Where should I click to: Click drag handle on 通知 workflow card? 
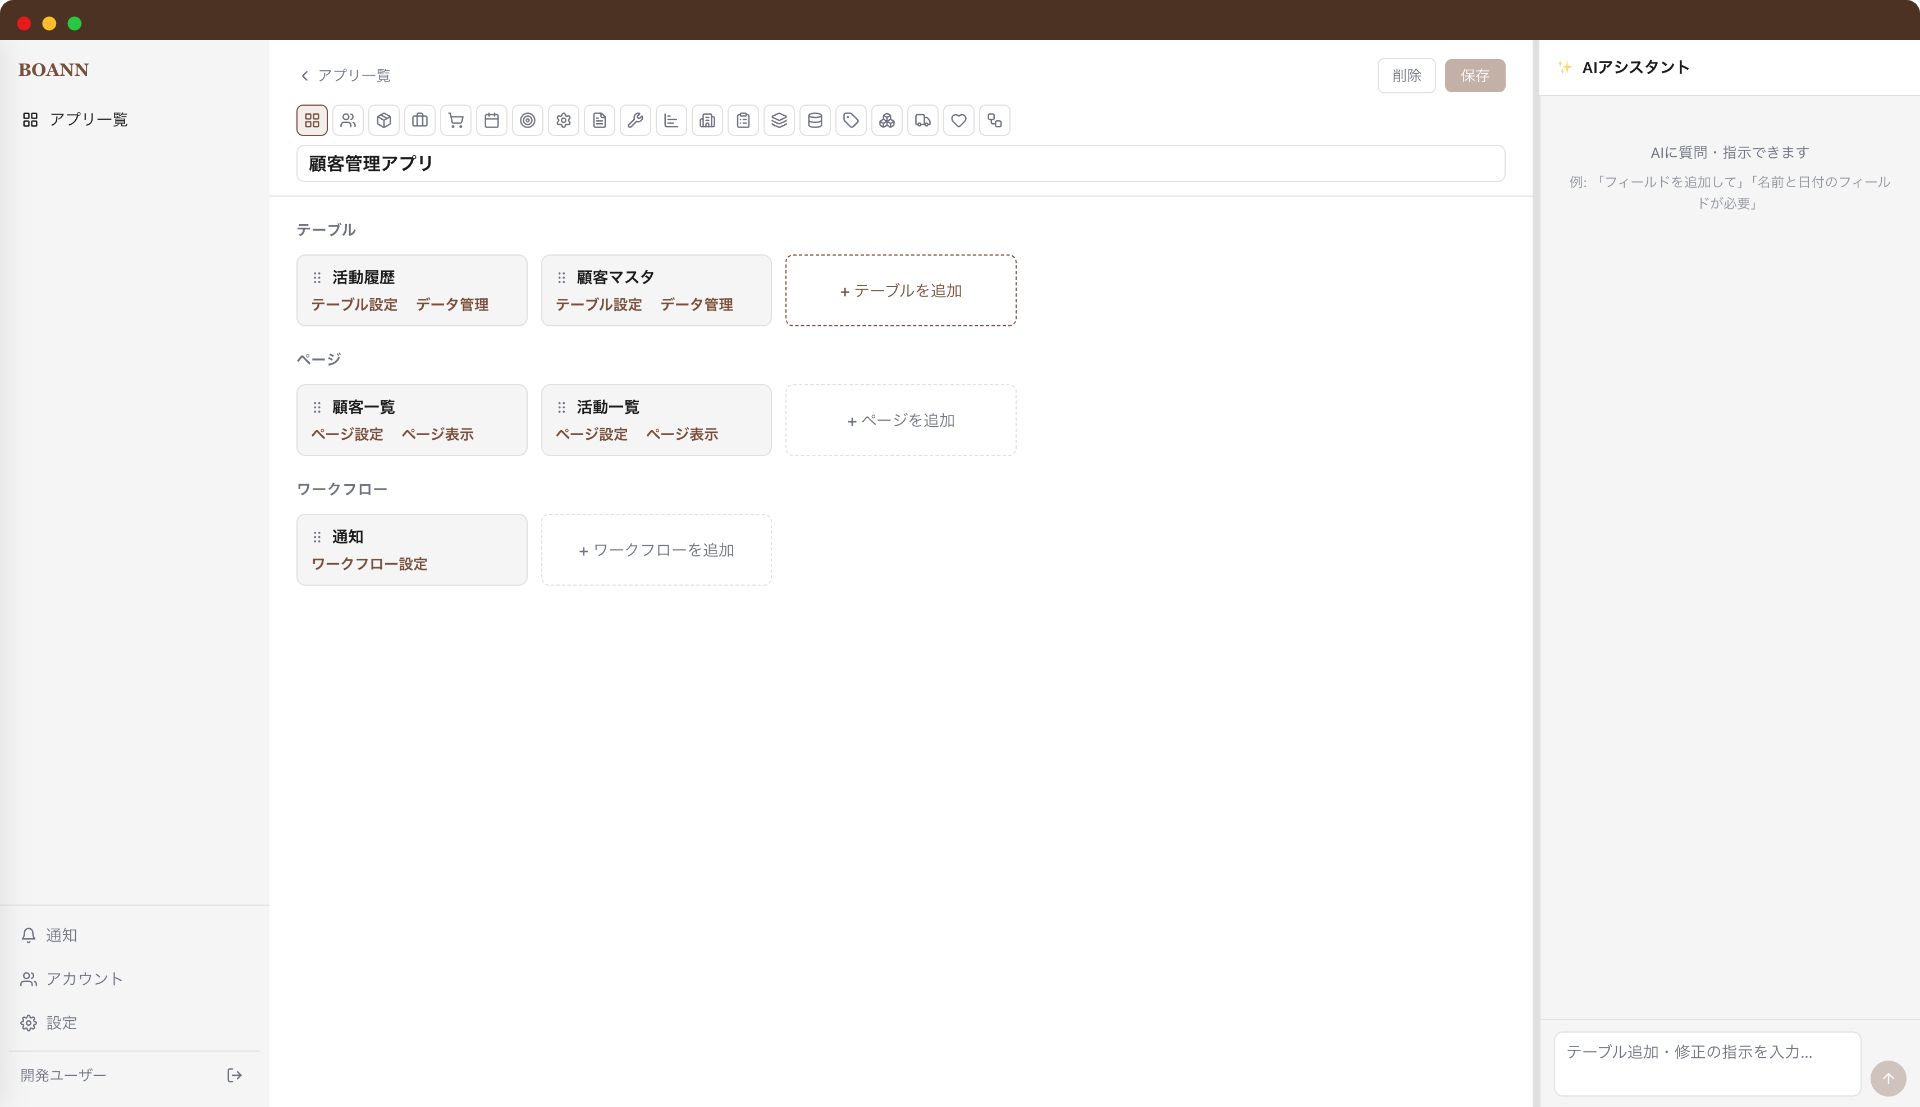click(317, 537)
